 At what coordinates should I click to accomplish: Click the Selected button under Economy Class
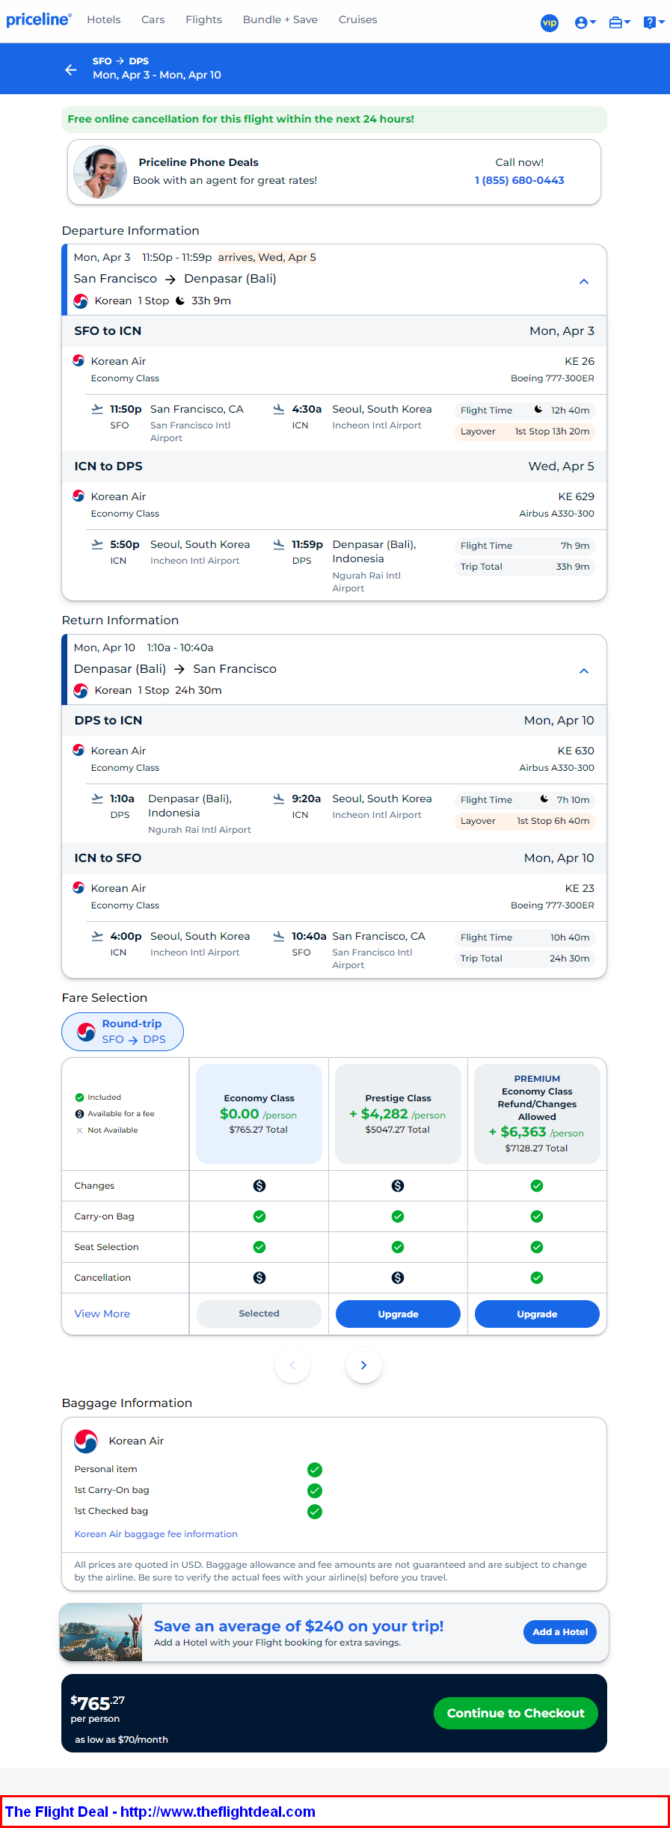(x=259, y=1314)
